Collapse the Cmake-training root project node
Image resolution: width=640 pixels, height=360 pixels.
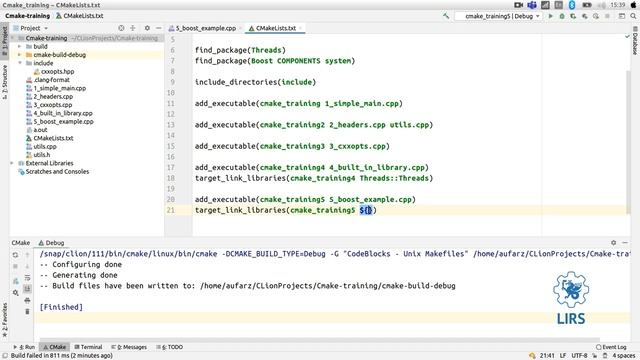12,38
